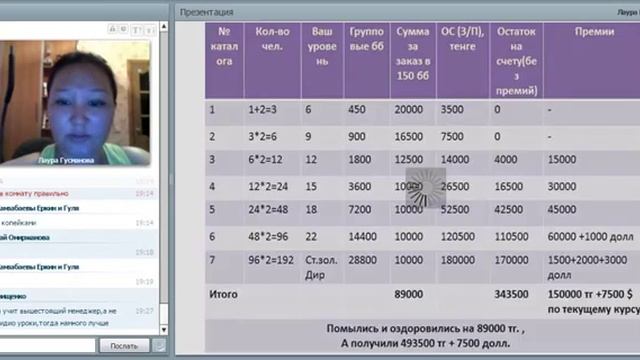Viewport: 640px width, 360px height.
Task: Open the emoticon picker beside the Послать button
Action: pyautogui.click(x=159, y=346)
